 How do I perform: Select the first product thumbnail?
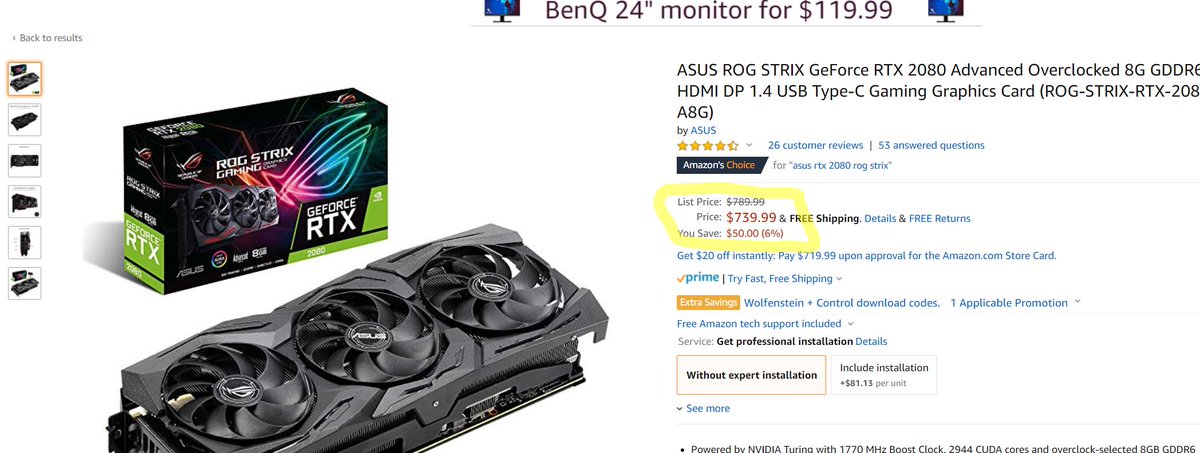[25, 79]
